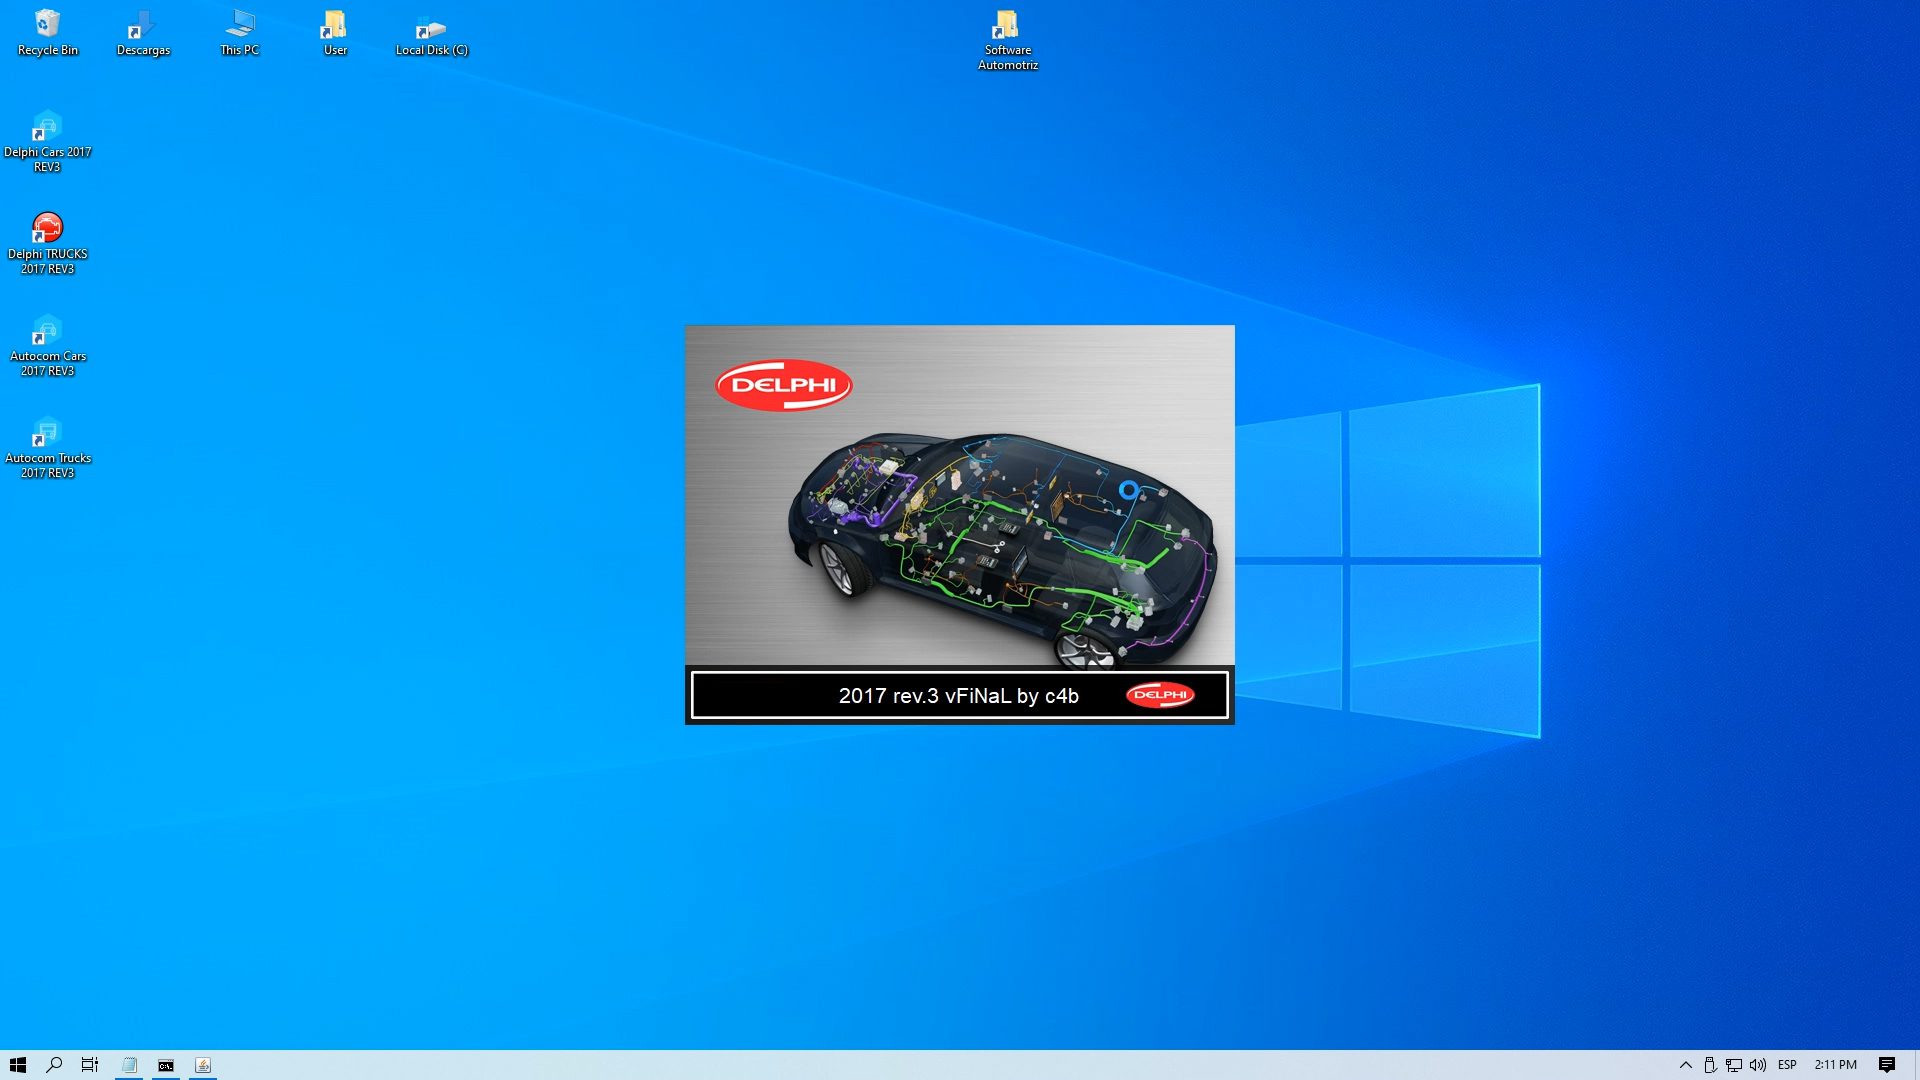Open the Command Prompt window from the taskbar

(166, 1064)
